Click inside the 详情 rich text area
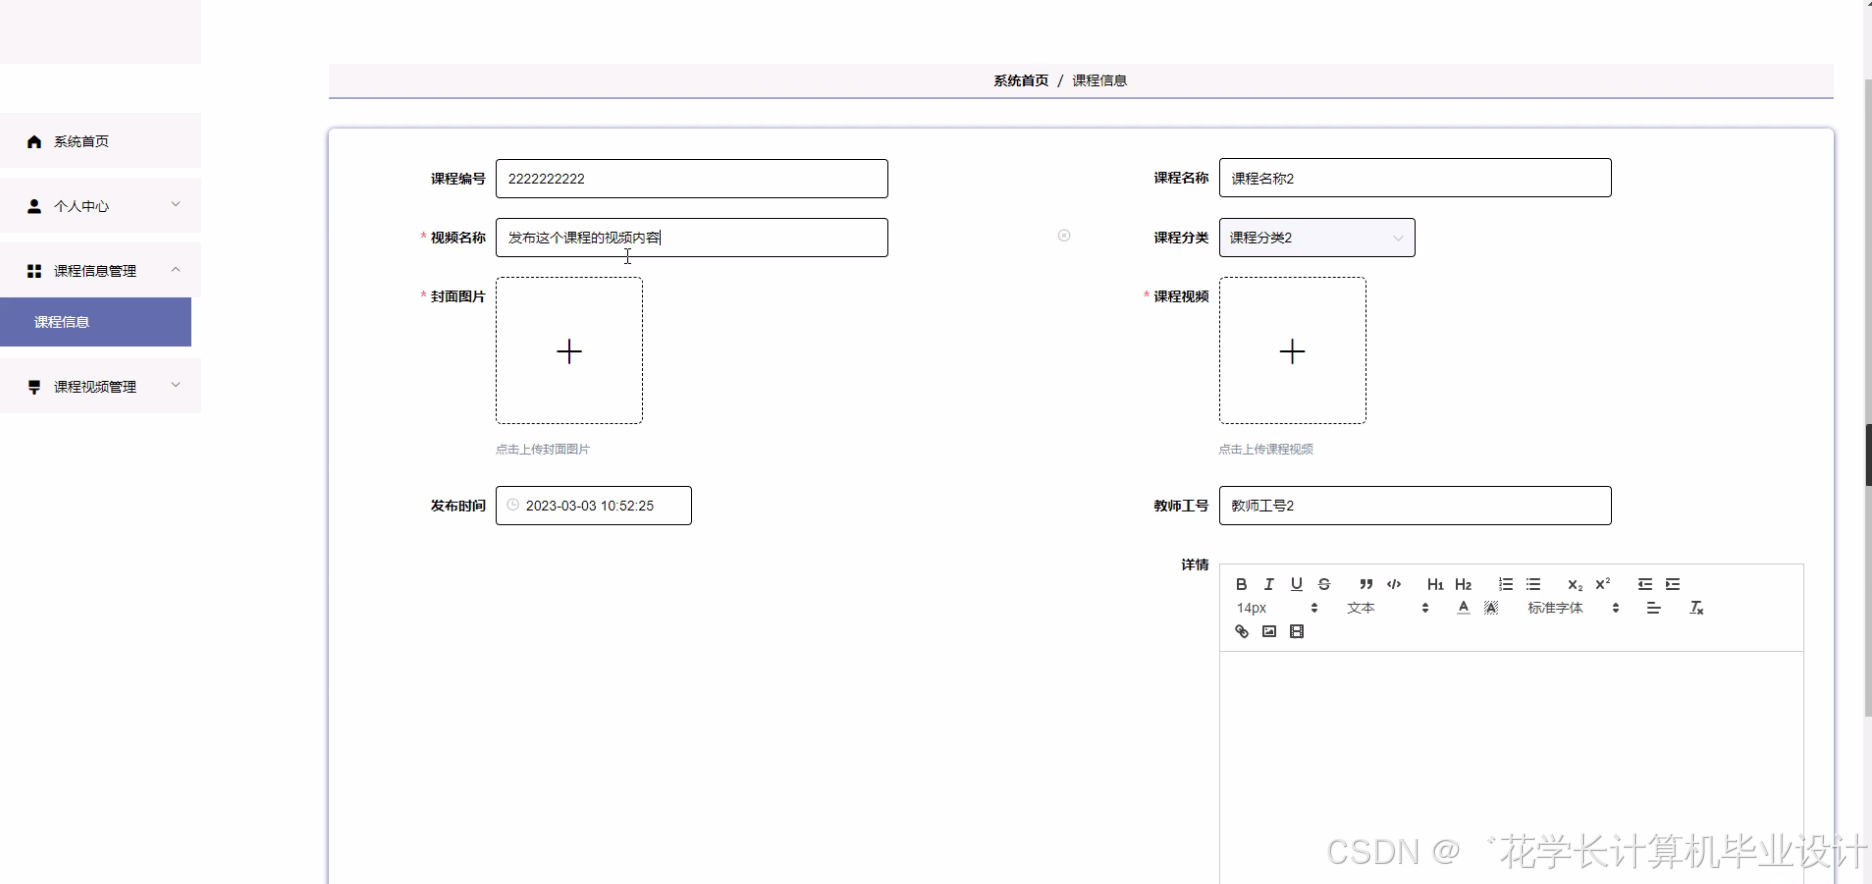 coord(1511,767)
